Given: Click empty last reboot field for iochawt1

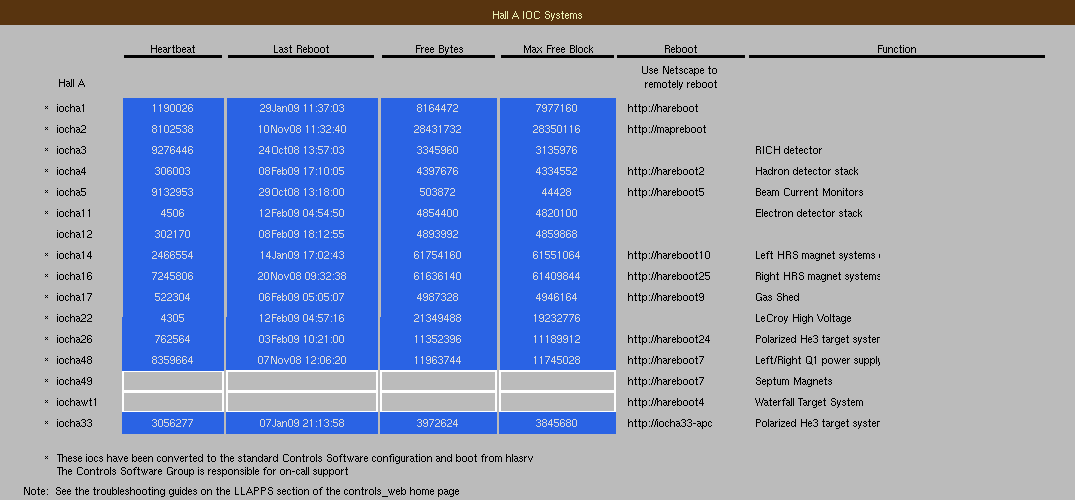Looking at the screenshot, I should click(x=302, y=402).
